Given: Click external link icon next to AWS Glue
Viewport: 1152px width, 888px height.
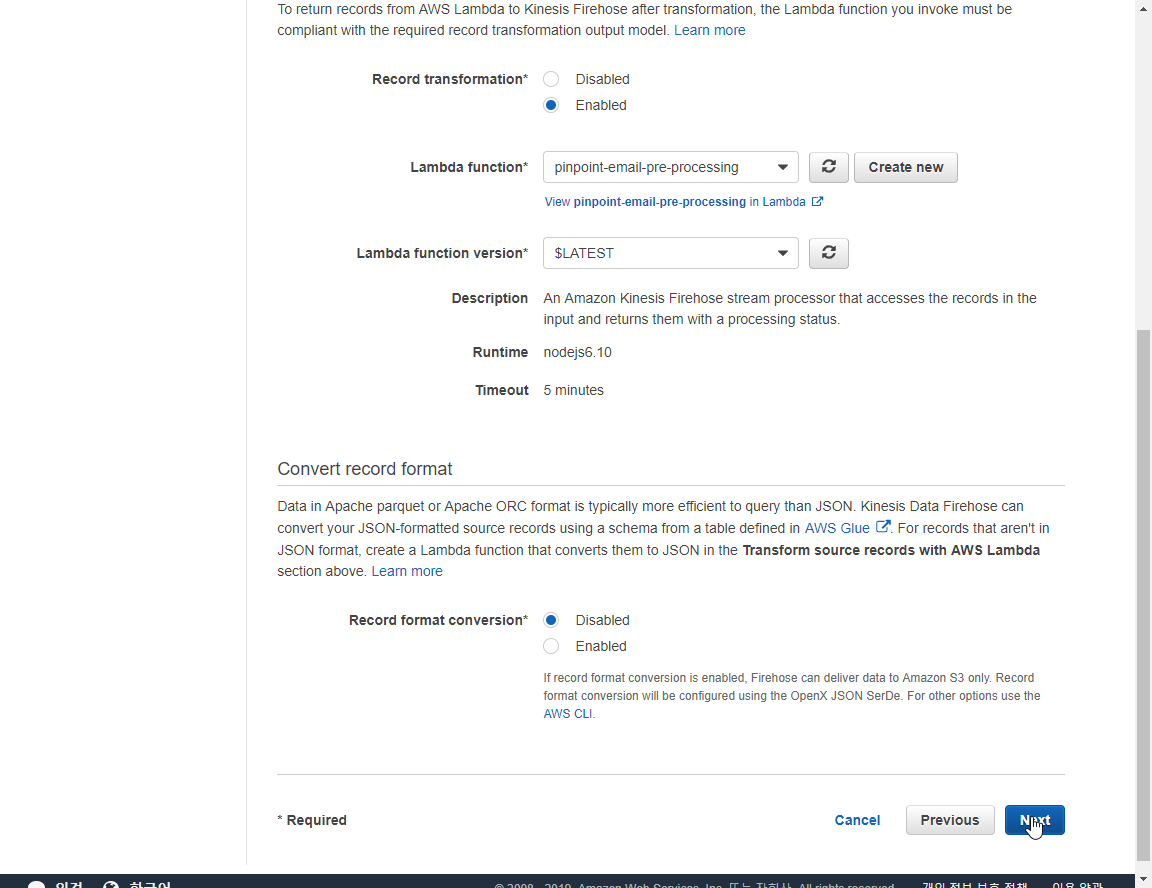Looking at the screenshot, I should point(882,527).
